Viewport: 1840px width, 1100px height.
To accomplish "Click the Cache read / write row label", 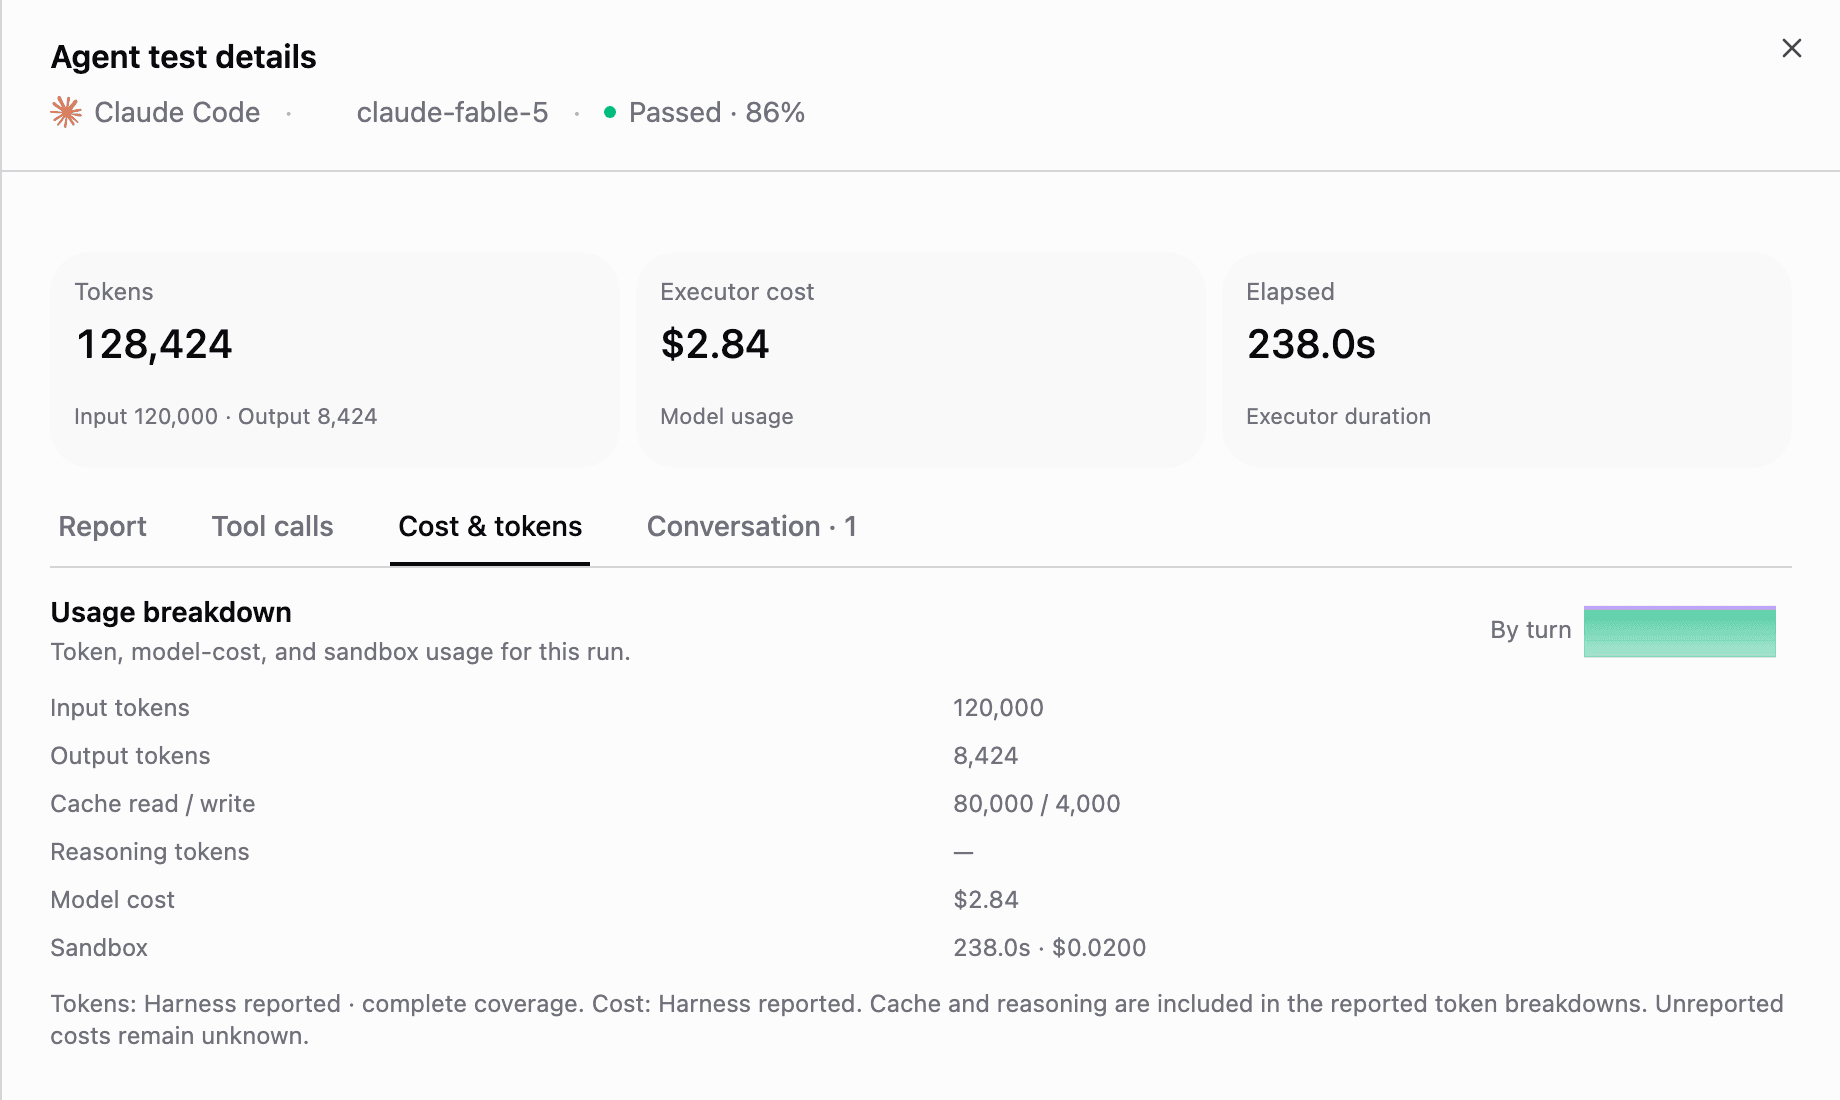I will click(153, 804).
